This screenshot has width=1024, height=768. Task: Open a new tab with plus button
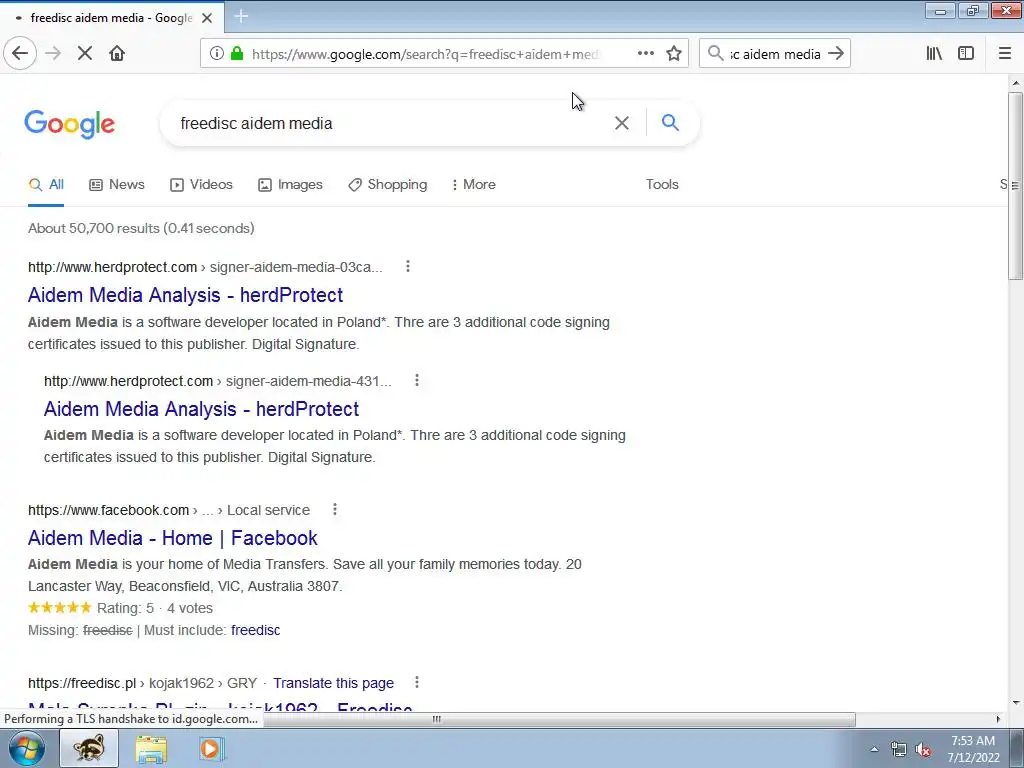tap(241, 16)
